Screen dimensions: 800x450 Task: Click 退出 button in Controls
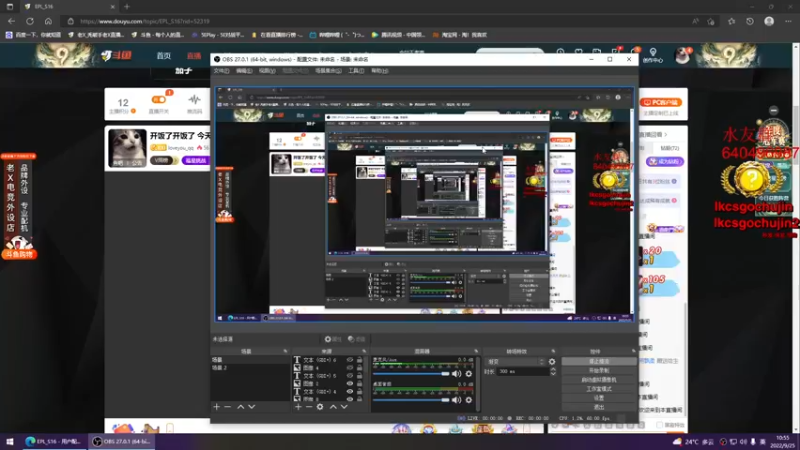pos(599,407)
